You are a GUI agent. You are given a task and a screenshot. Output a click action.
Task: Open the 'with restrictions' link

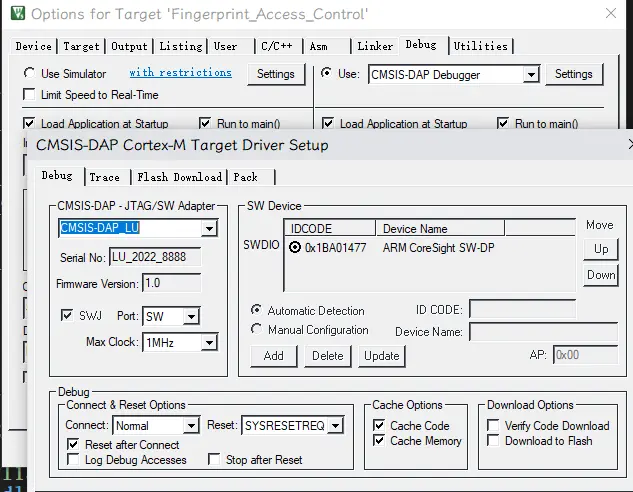coord(180,73)
